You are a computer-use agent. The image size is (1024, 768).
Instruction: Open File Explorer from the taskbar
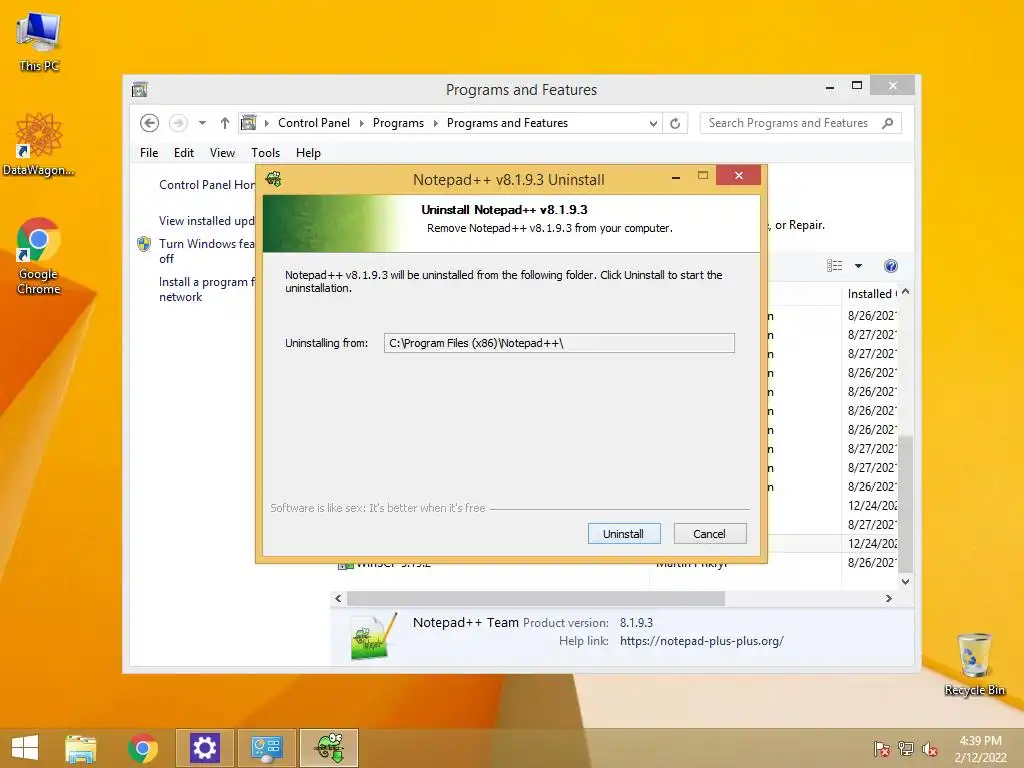click(80, 748)
